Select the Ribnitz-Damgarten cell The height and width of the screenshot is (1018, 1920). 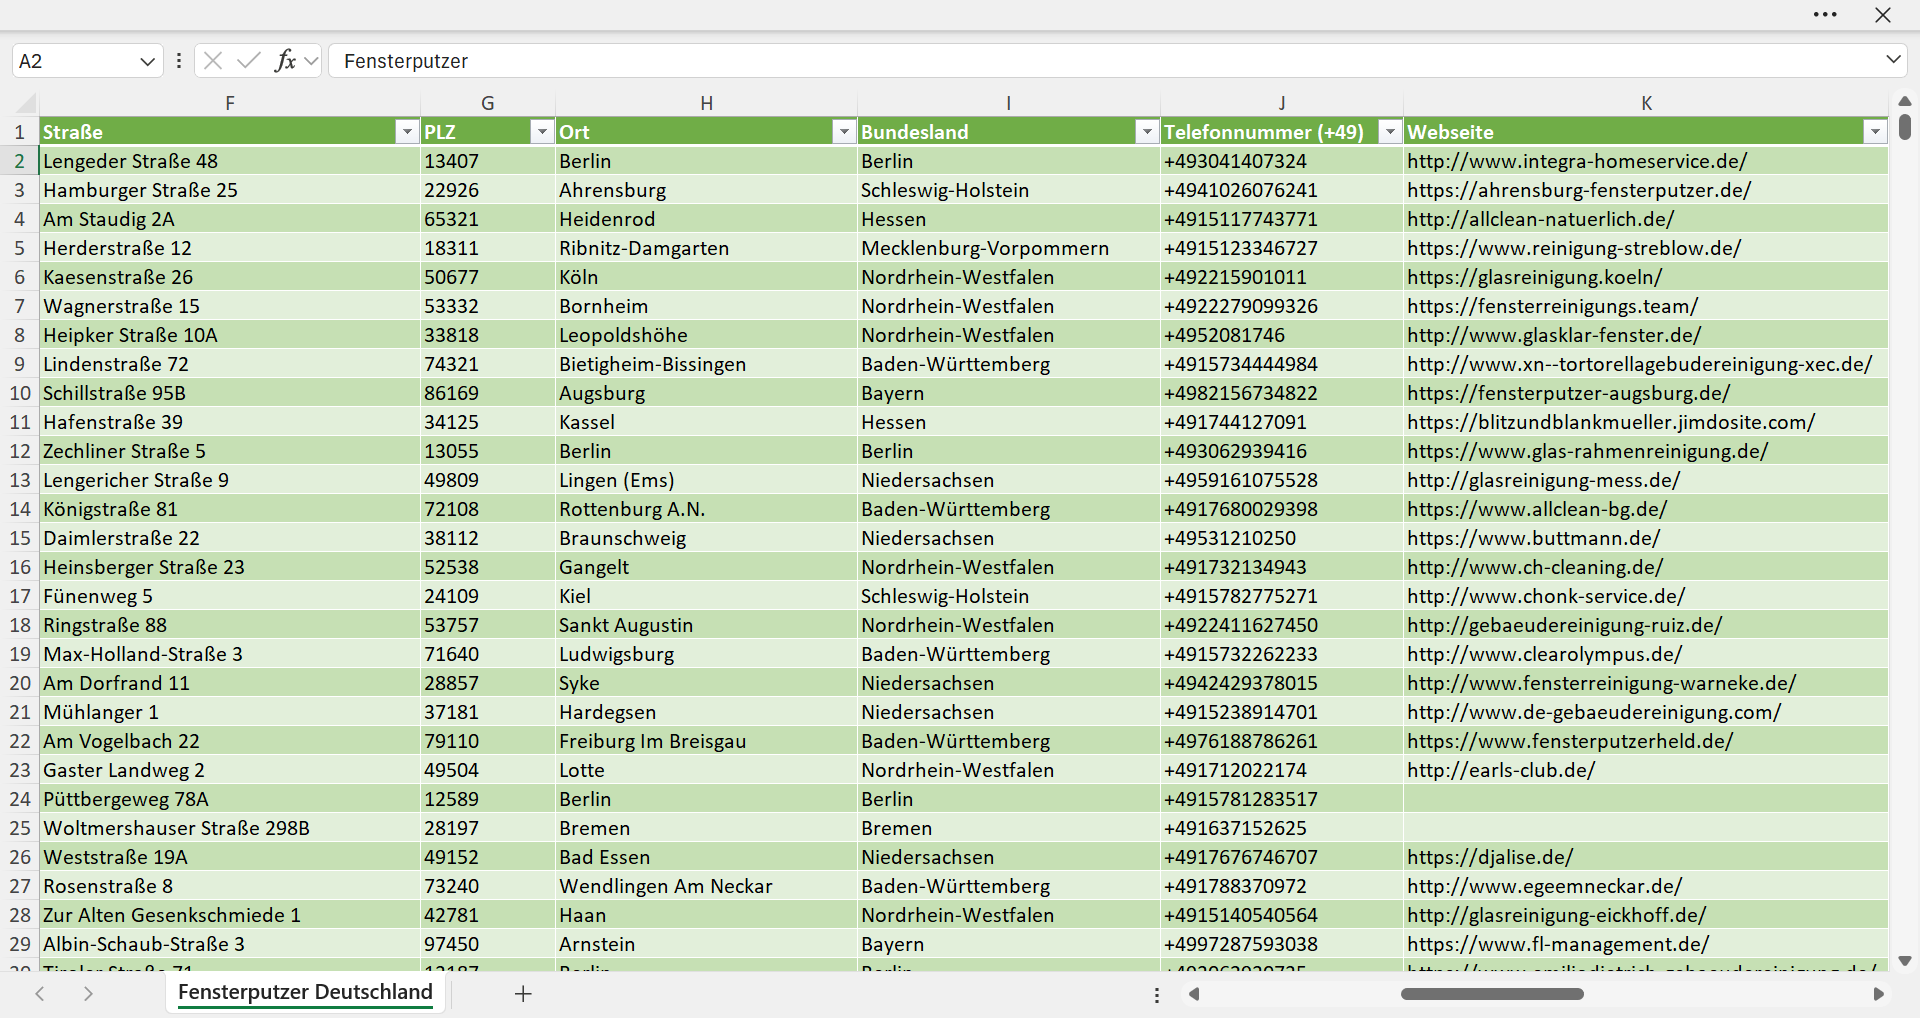pyautogui.click(x=706, y=248)
